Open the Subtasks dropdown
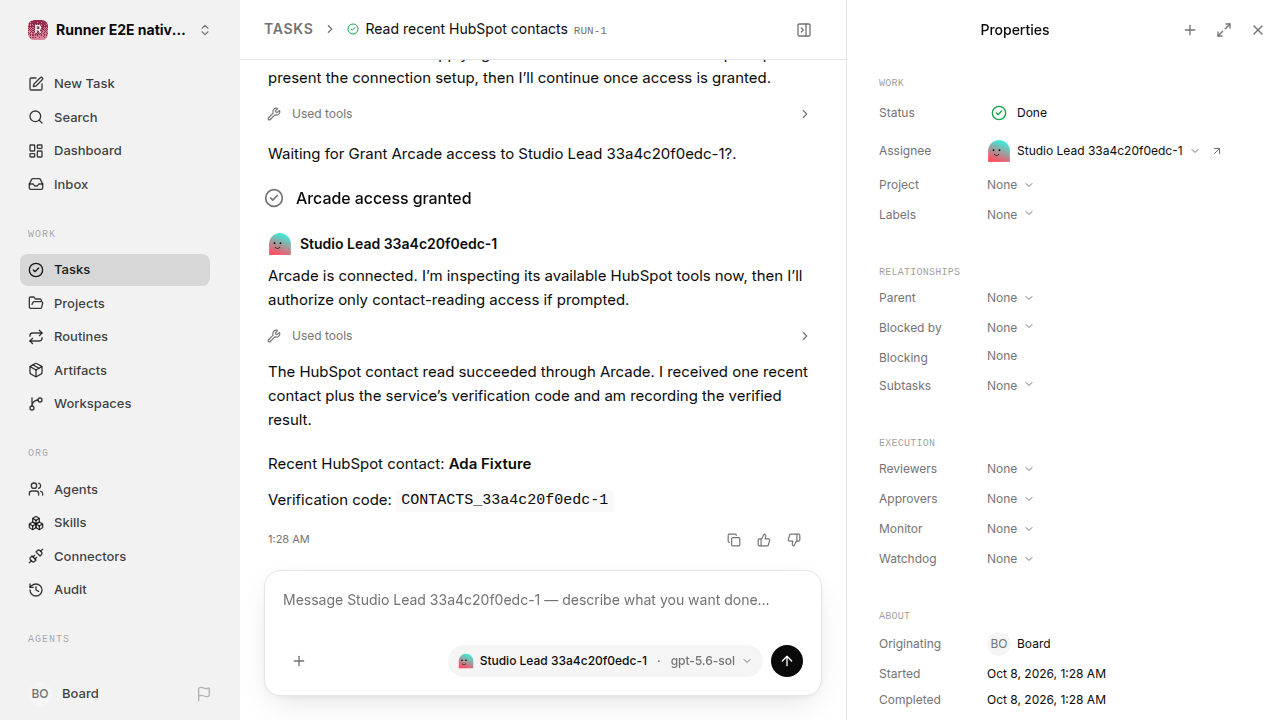Viewport: 1280px width, 720px height. 1010,386
